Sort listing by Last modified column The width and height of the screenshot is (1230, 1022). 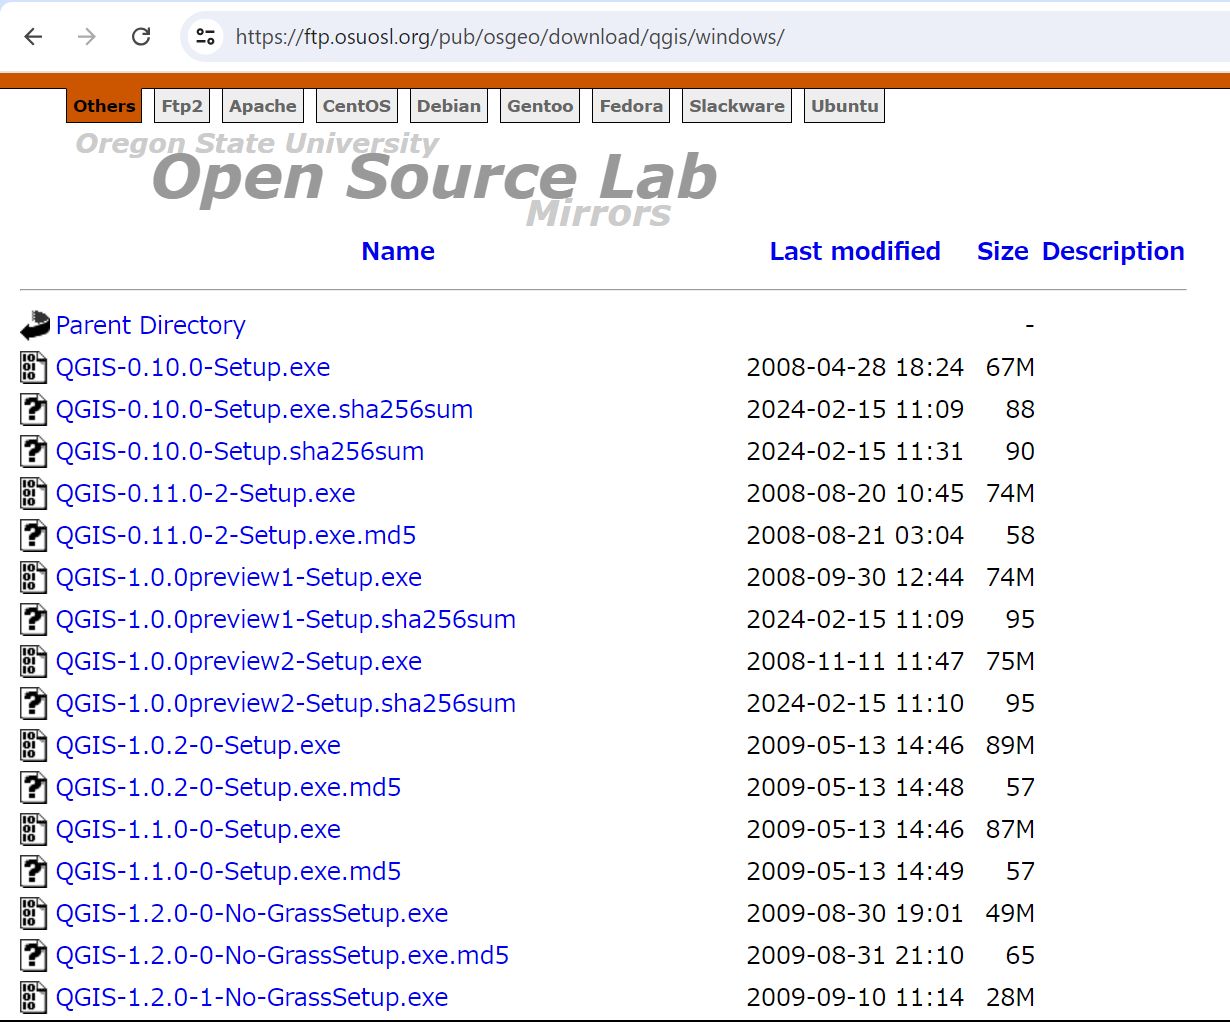(x=854, y=251)
